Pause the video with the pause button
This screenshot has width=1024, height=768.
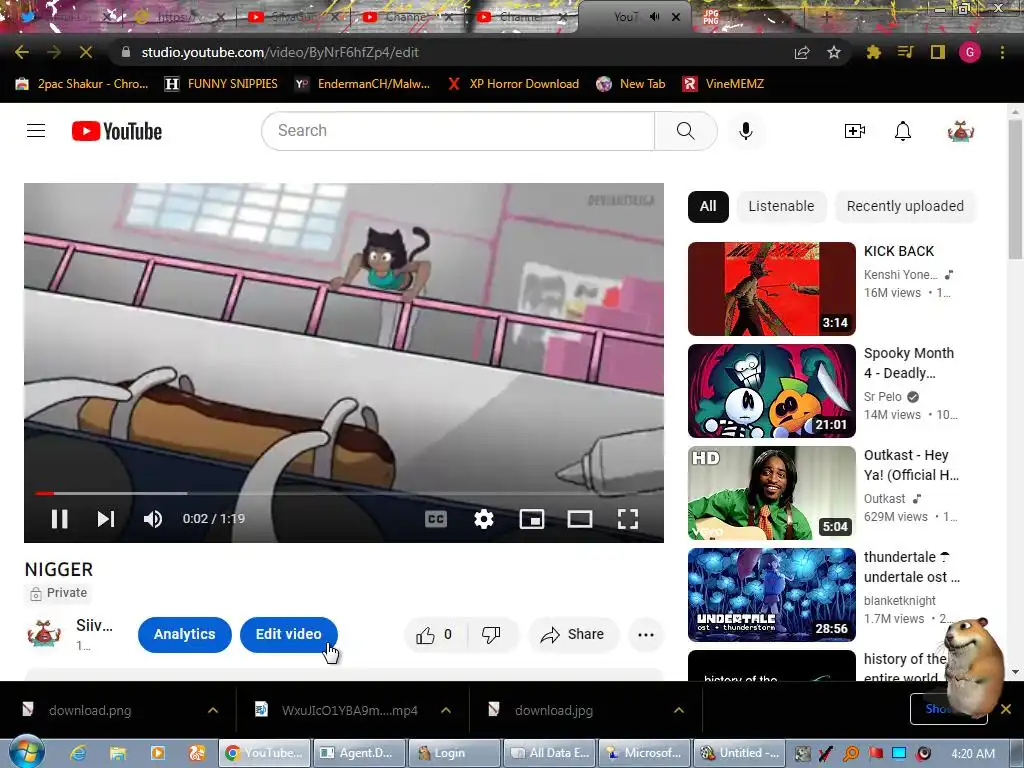59,519
